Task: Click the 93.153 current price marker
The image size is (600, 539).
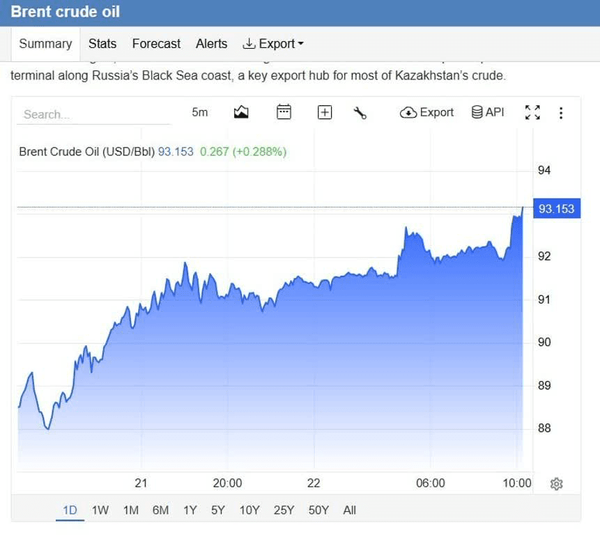Action: pyautogui.click(x=557, y=208)
